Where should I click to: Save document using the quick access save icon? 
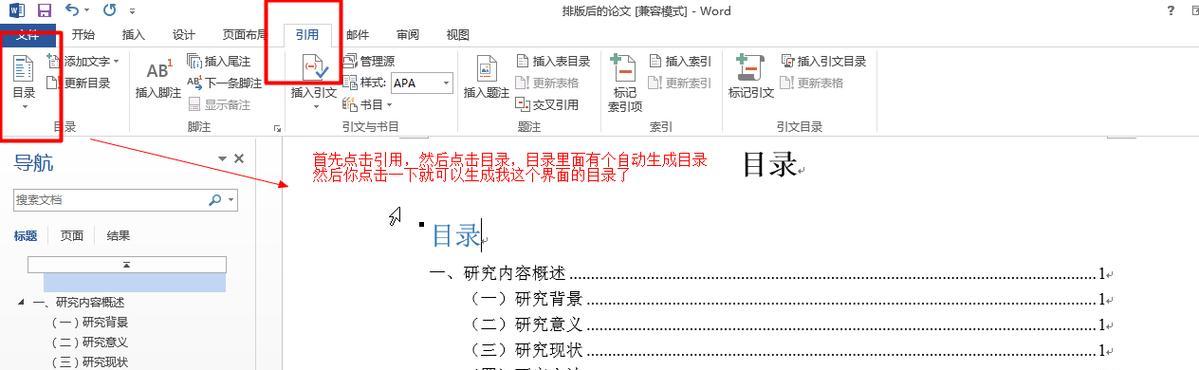tap(44, 11)
